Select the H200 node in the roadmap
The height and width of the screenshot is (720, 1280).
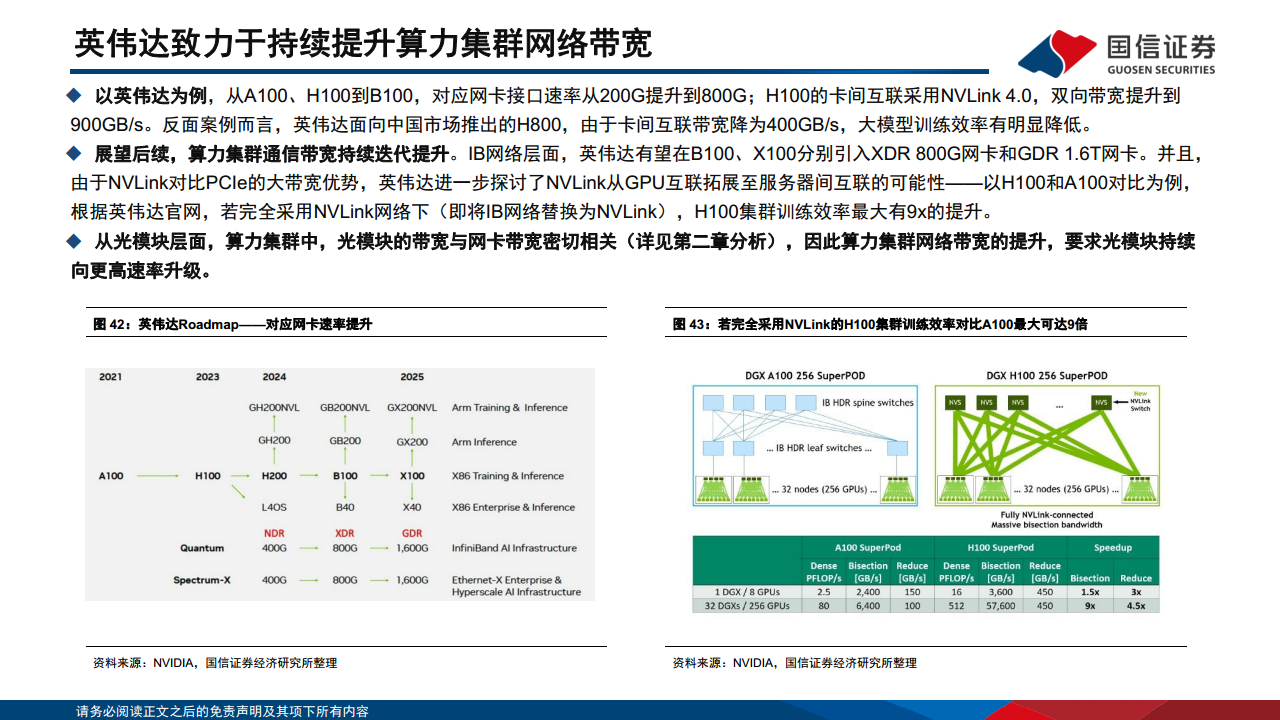[x=275, y=477]
